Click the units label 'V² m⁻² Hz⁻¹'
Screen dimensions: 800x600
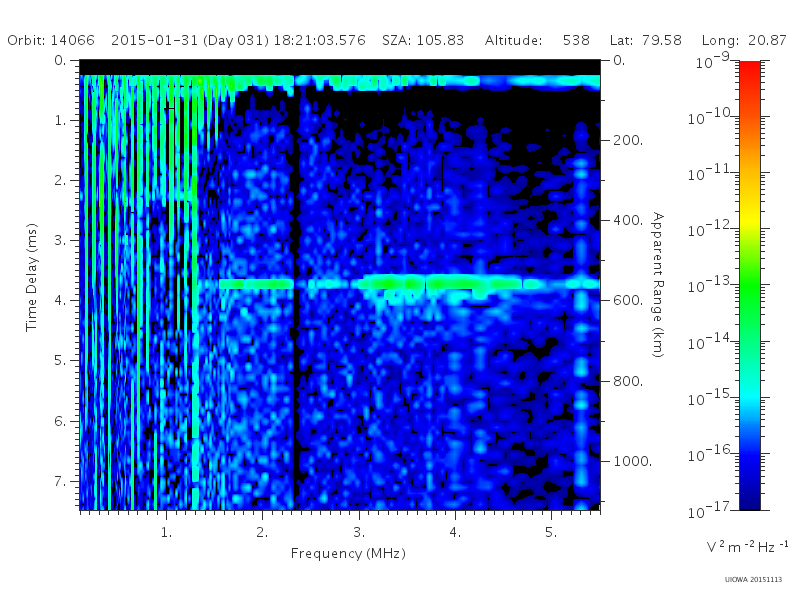[x=747, y=547]
